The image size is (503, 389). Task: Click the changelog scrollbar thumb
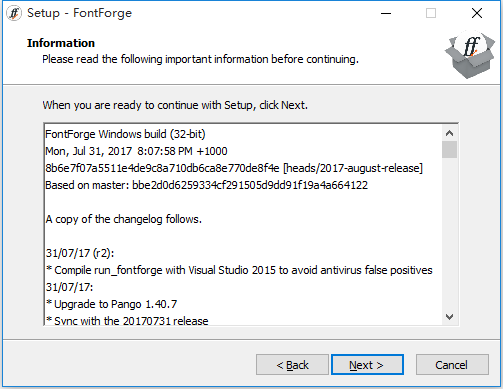pos(449,149)
